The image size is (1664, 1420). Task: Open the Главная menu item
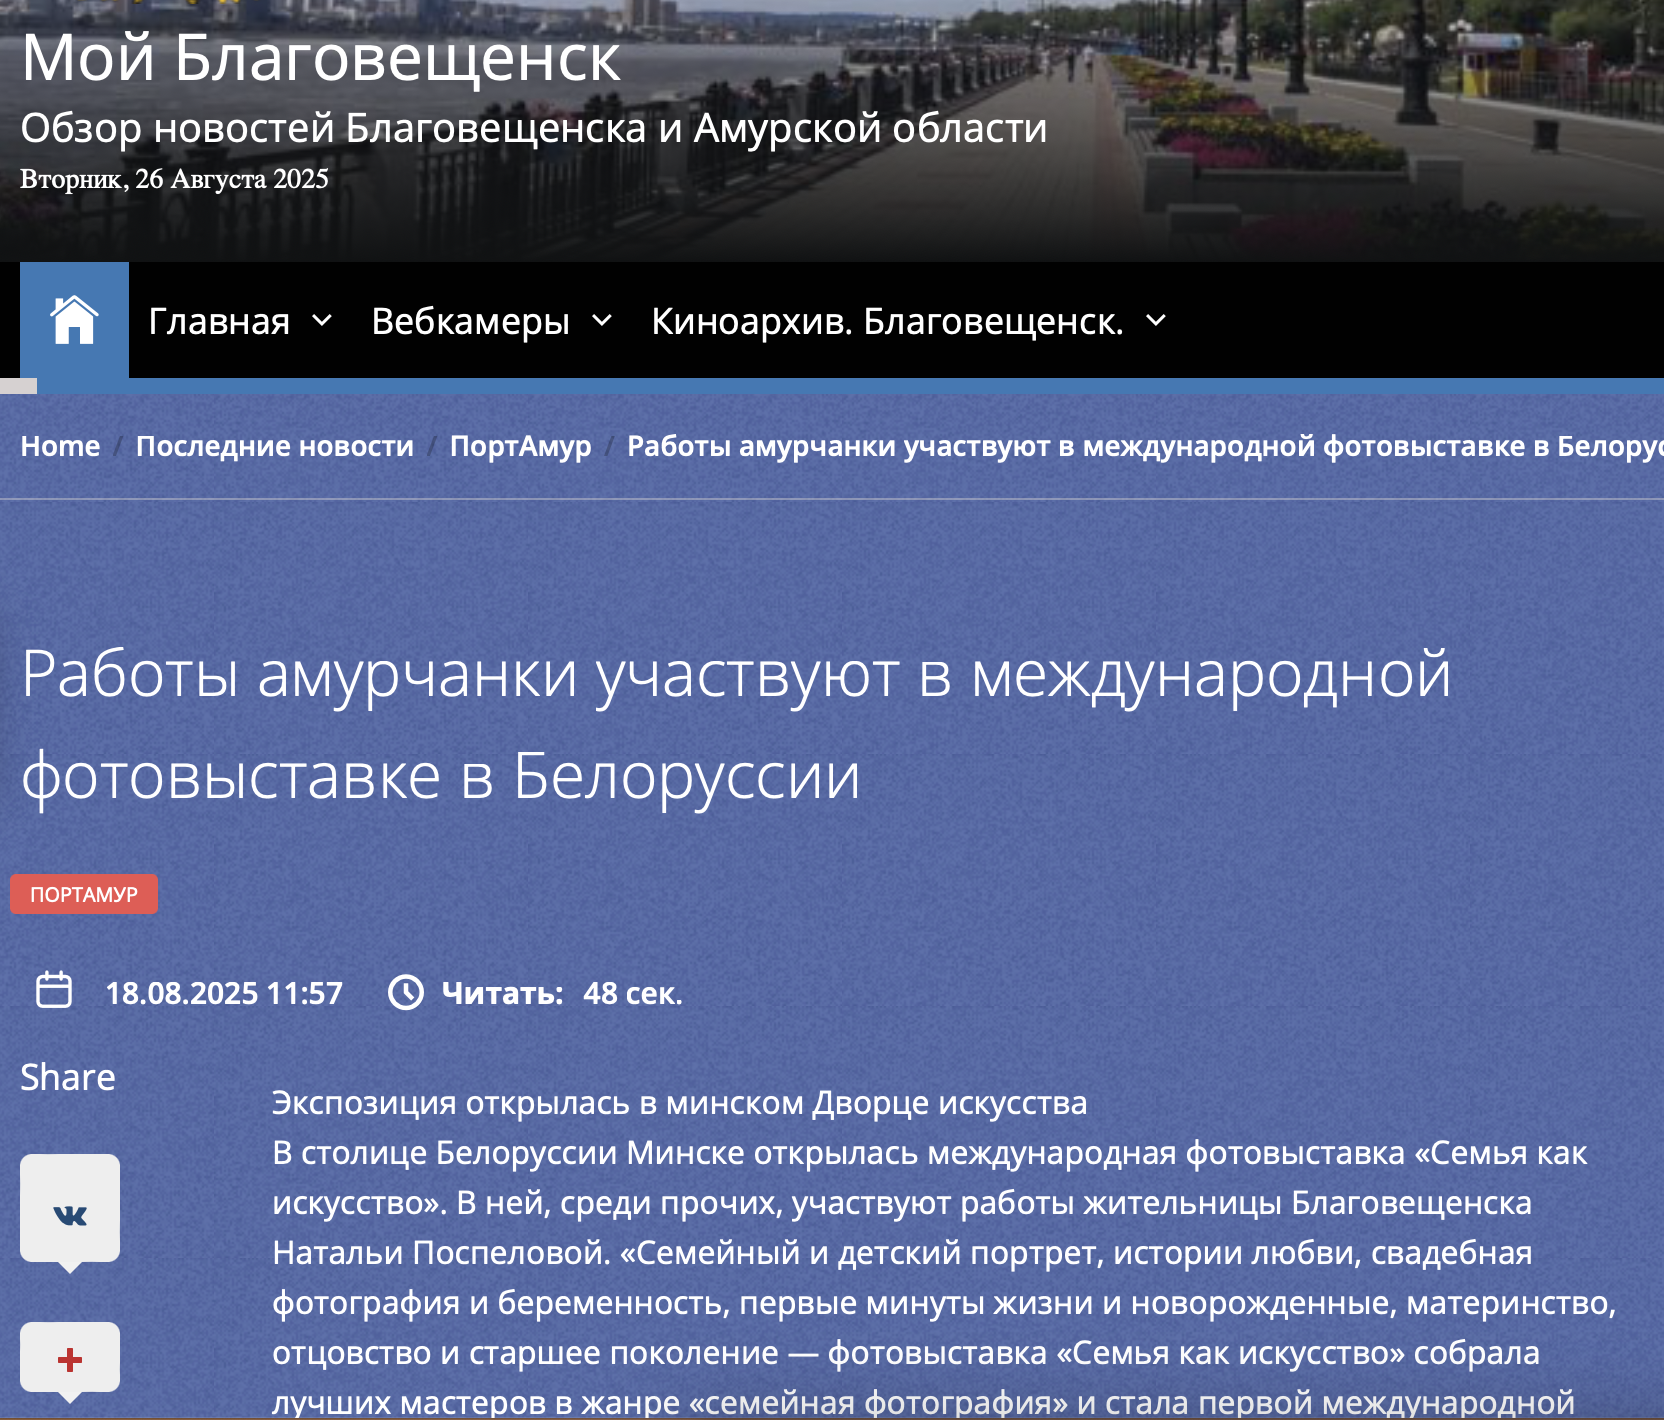(219, 321)
